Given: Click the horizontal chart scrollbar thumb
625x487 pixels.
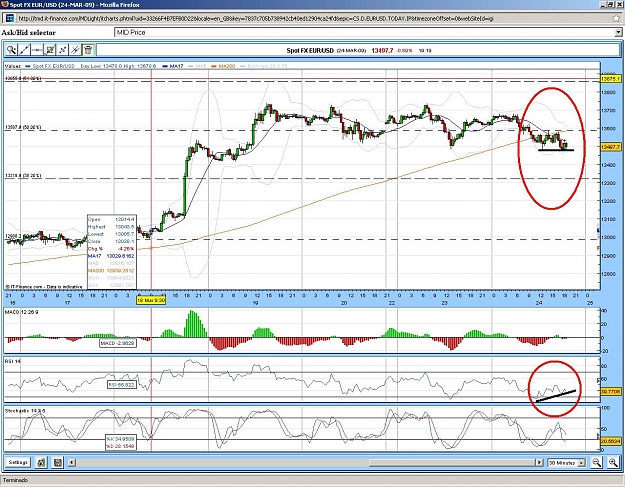Looking at the screenshot, I should [x=452, y=462].
